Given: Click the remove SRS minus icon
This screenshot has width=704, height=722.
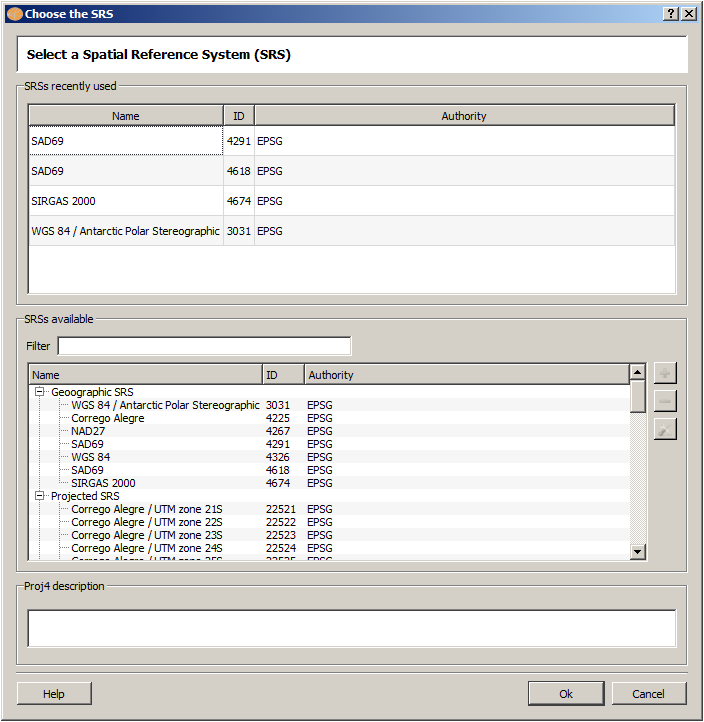Looking at the screenshot, I should tap(665, 401).
